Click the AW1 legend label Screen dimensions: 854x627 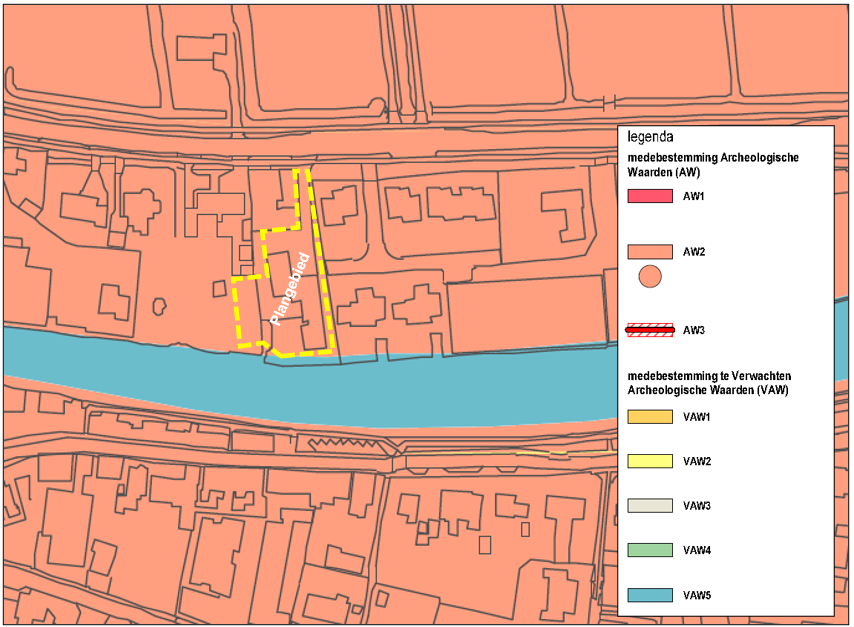[693, 196]
